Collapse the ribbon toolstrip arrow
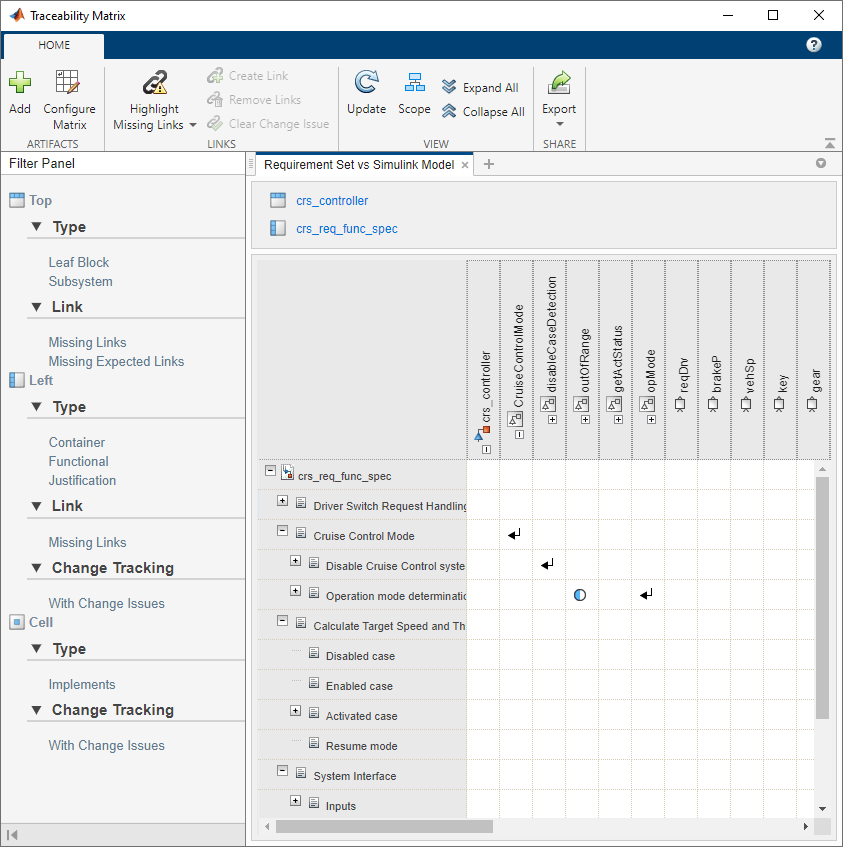This screenshot has width=843, height=847. [830, 143]
